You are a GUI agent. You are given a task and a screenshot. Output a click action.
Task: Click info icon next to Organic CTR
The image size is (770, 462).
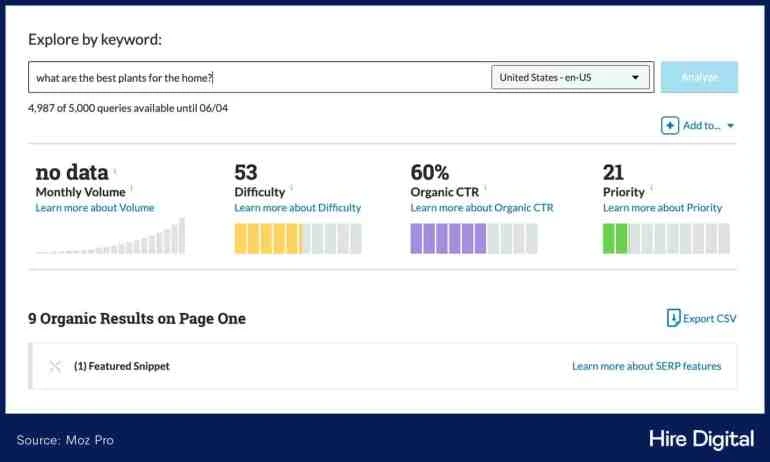[486, 188]
